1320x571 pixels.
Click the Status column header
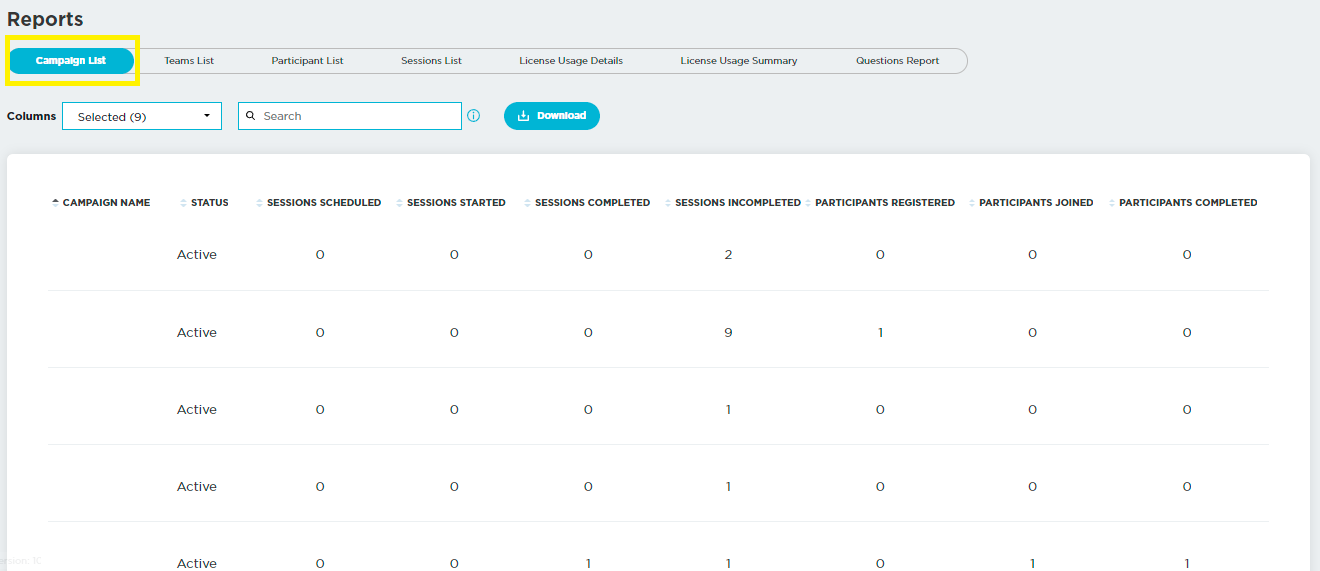[210, 203]
